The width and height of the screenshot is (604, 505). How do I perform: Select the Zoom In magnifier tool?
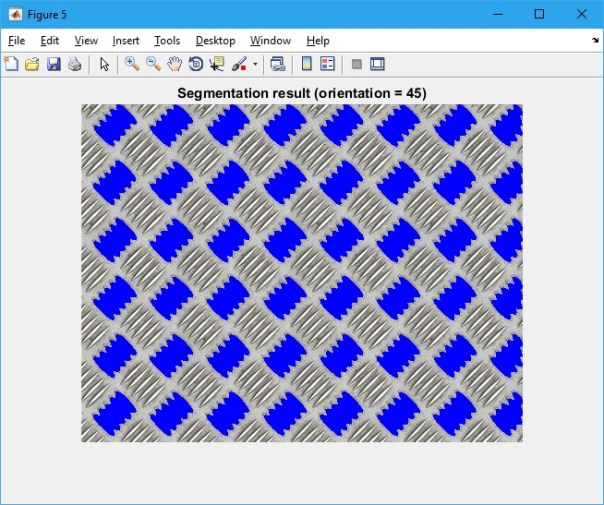point(131,65)
